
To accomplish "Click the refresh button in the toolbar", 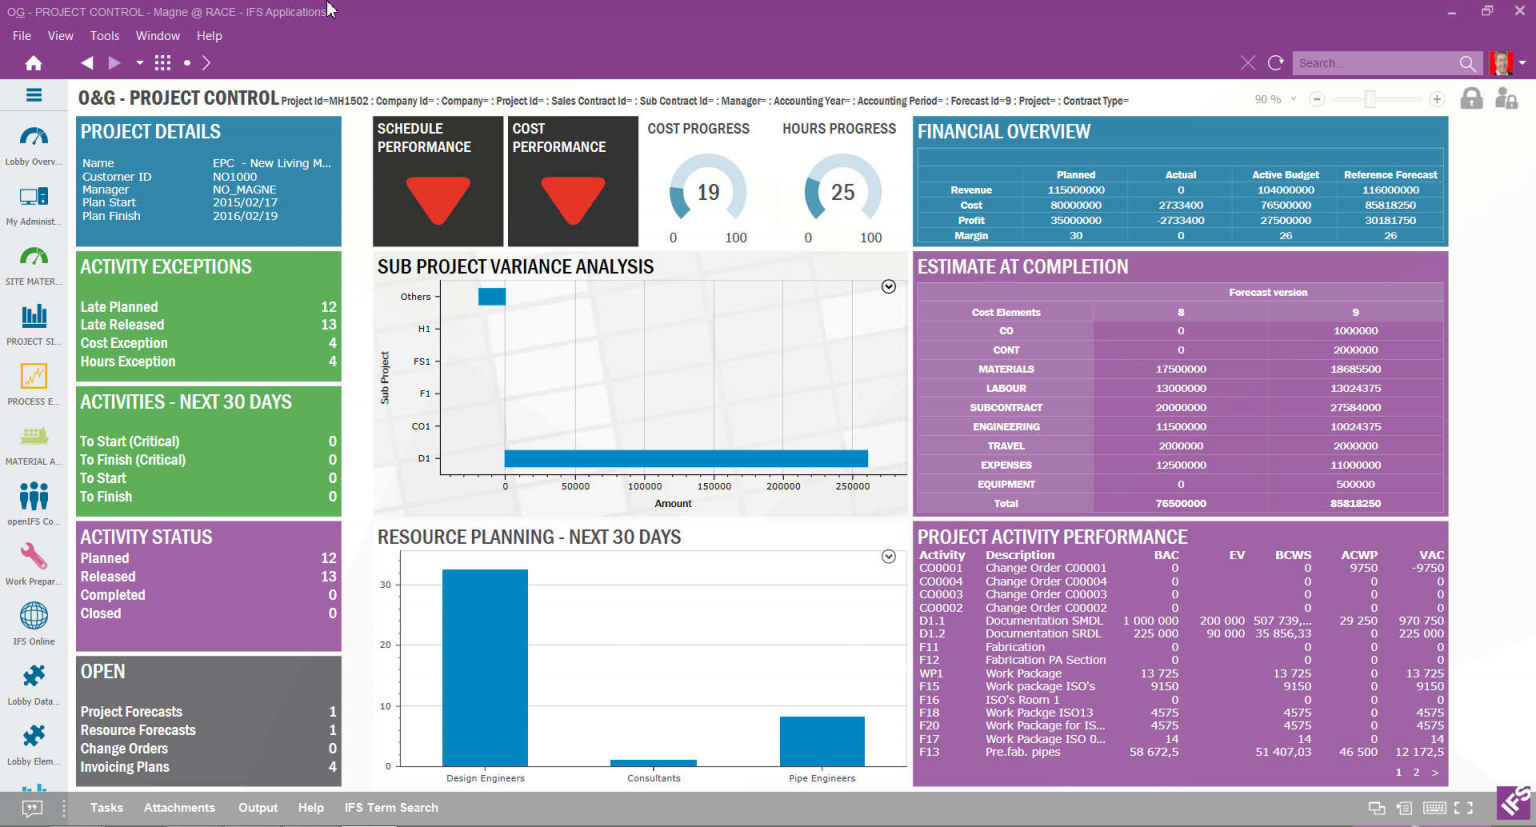I will click(1275, 62).
